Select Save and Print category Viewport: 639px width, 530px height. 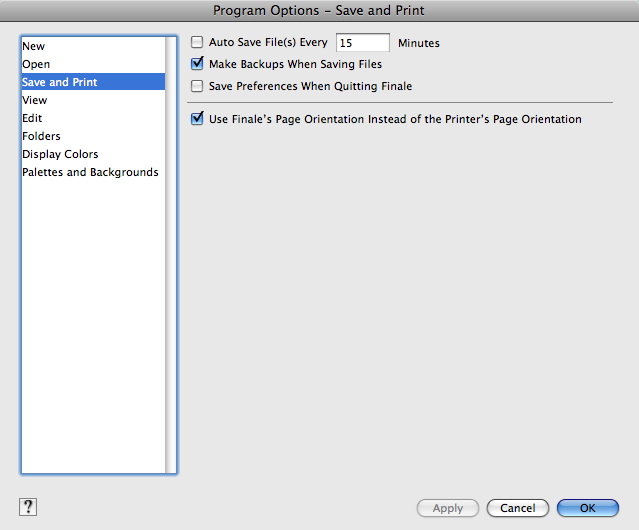[93, 82]
